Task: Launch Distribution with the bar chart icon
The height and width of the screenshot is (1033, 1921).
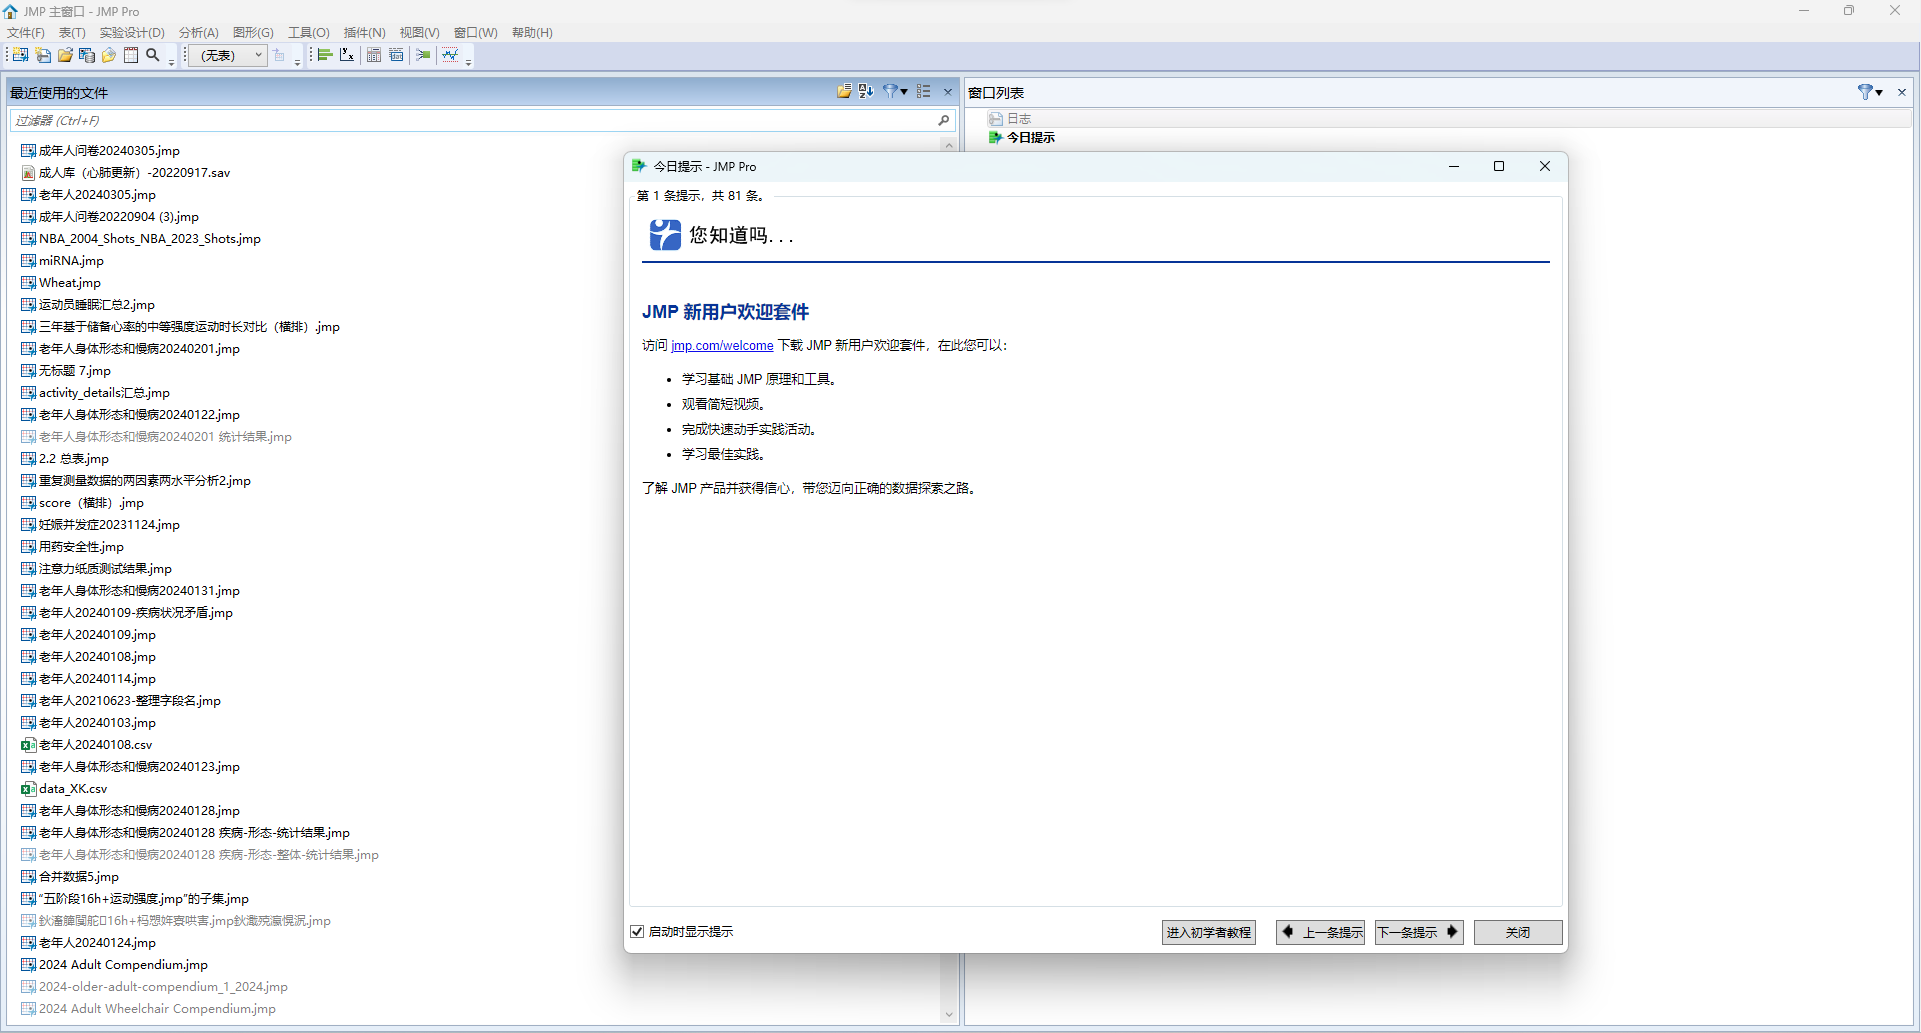Action: pos(325,55)
